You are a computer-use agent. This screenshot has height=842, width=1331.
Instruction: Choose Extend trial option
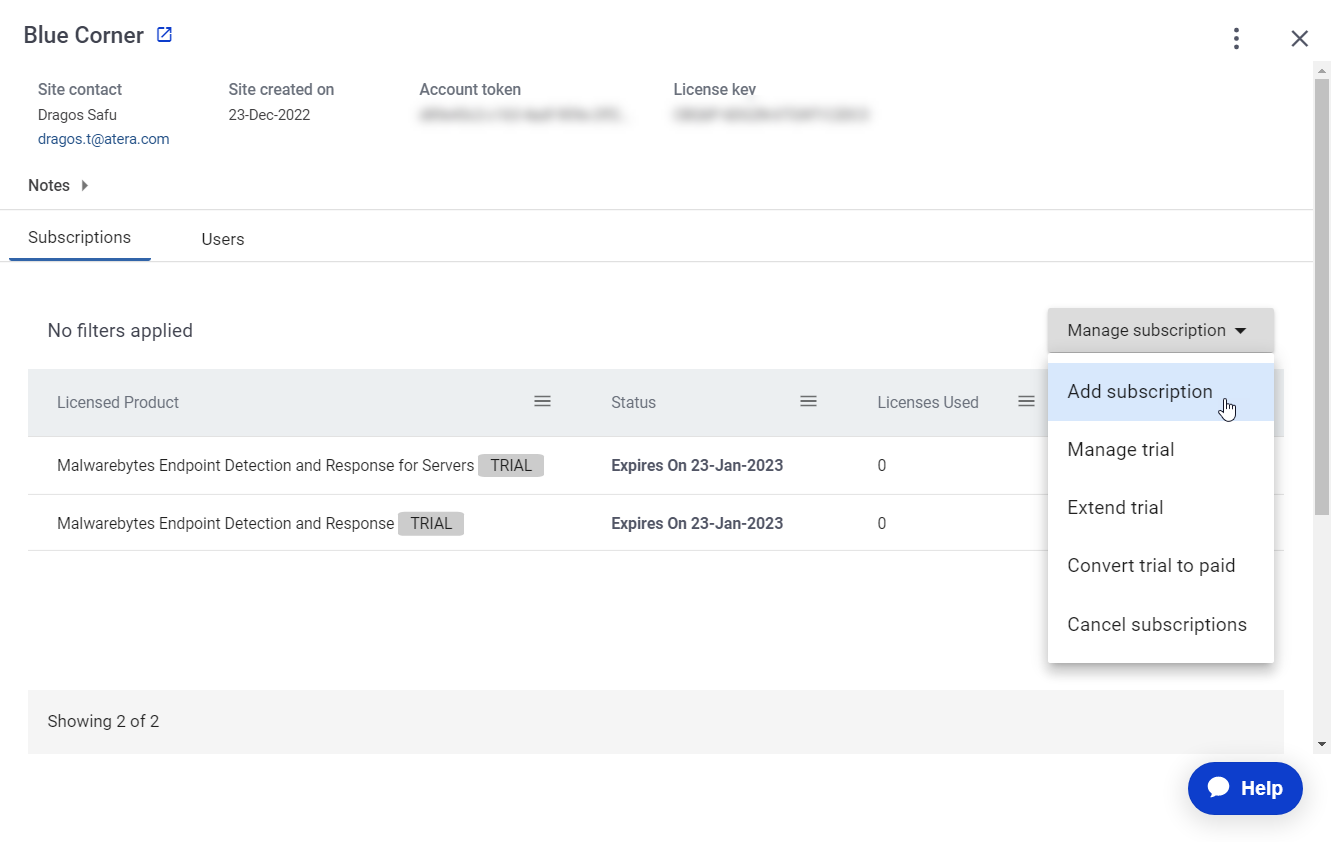point(1161,507)
